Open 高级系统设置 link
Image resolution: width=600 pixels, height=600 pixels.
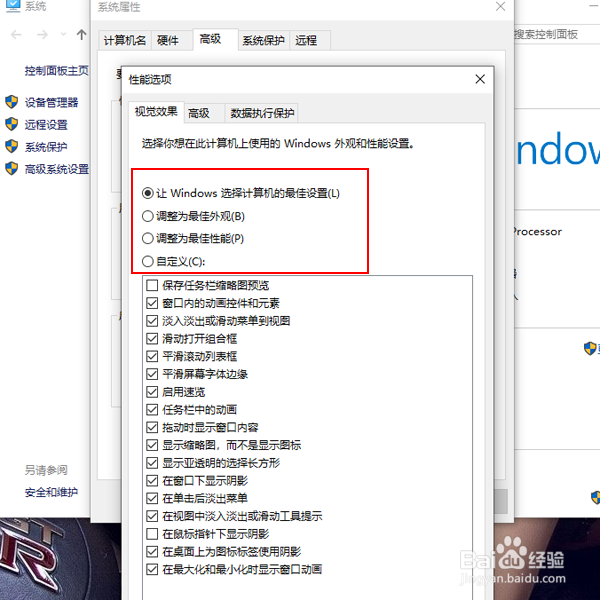[x=57, y=169]
